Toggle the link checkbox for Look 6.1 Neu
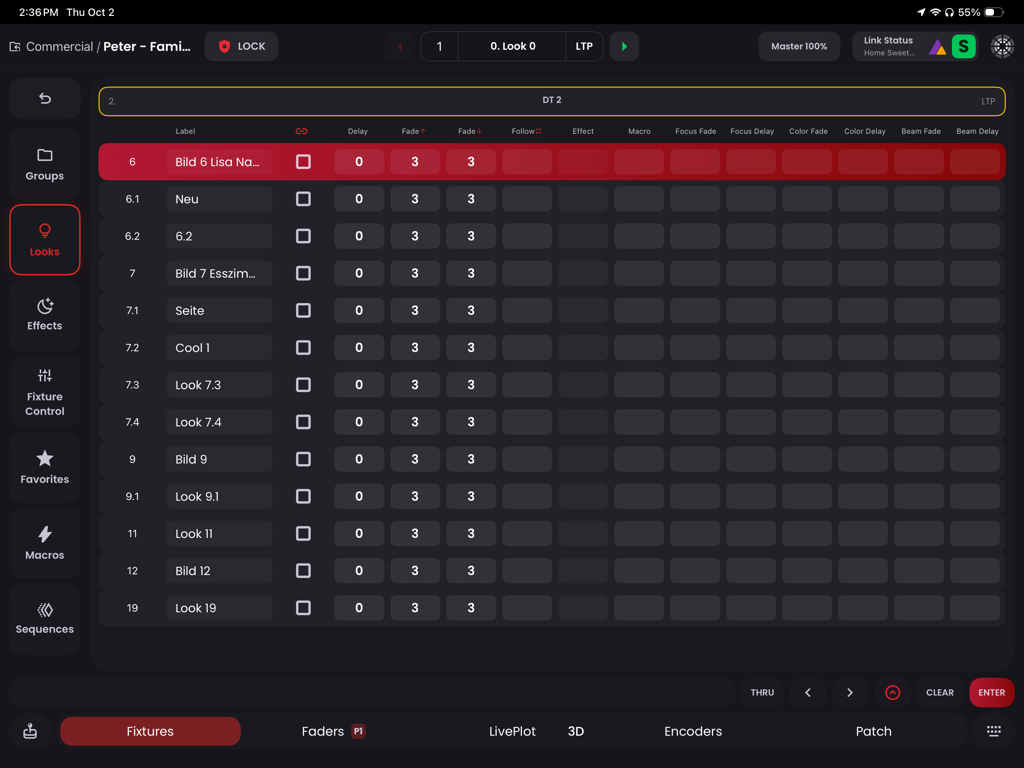 [303, 198]
